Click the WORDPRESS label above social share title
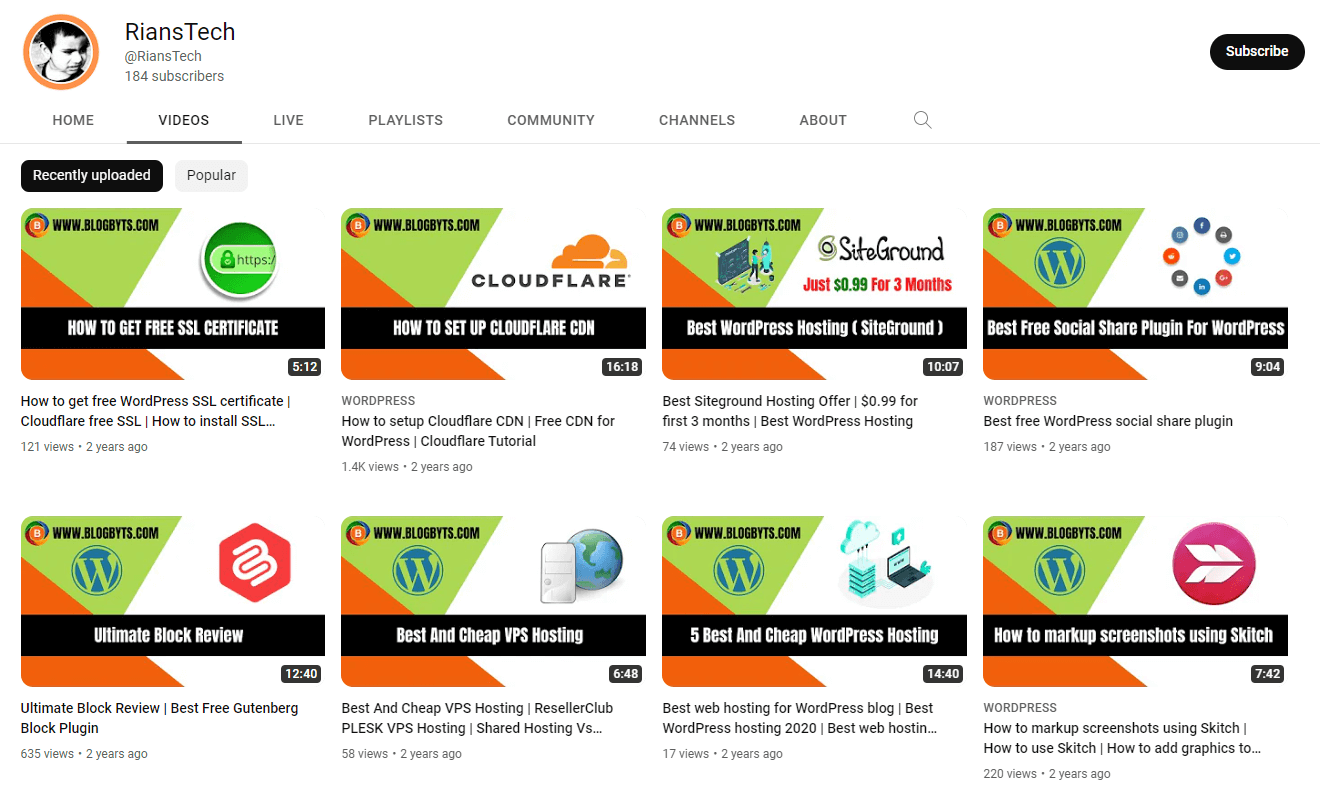This screenshot has width=1320, height=795. coord(1020,400)
